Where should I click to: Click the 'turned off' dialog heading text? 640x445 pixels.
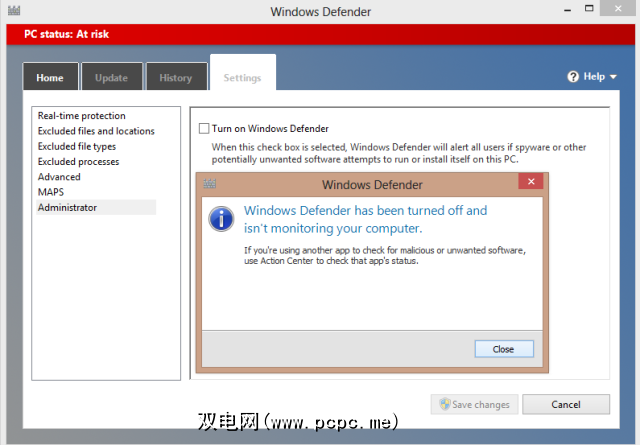[365, 219]
